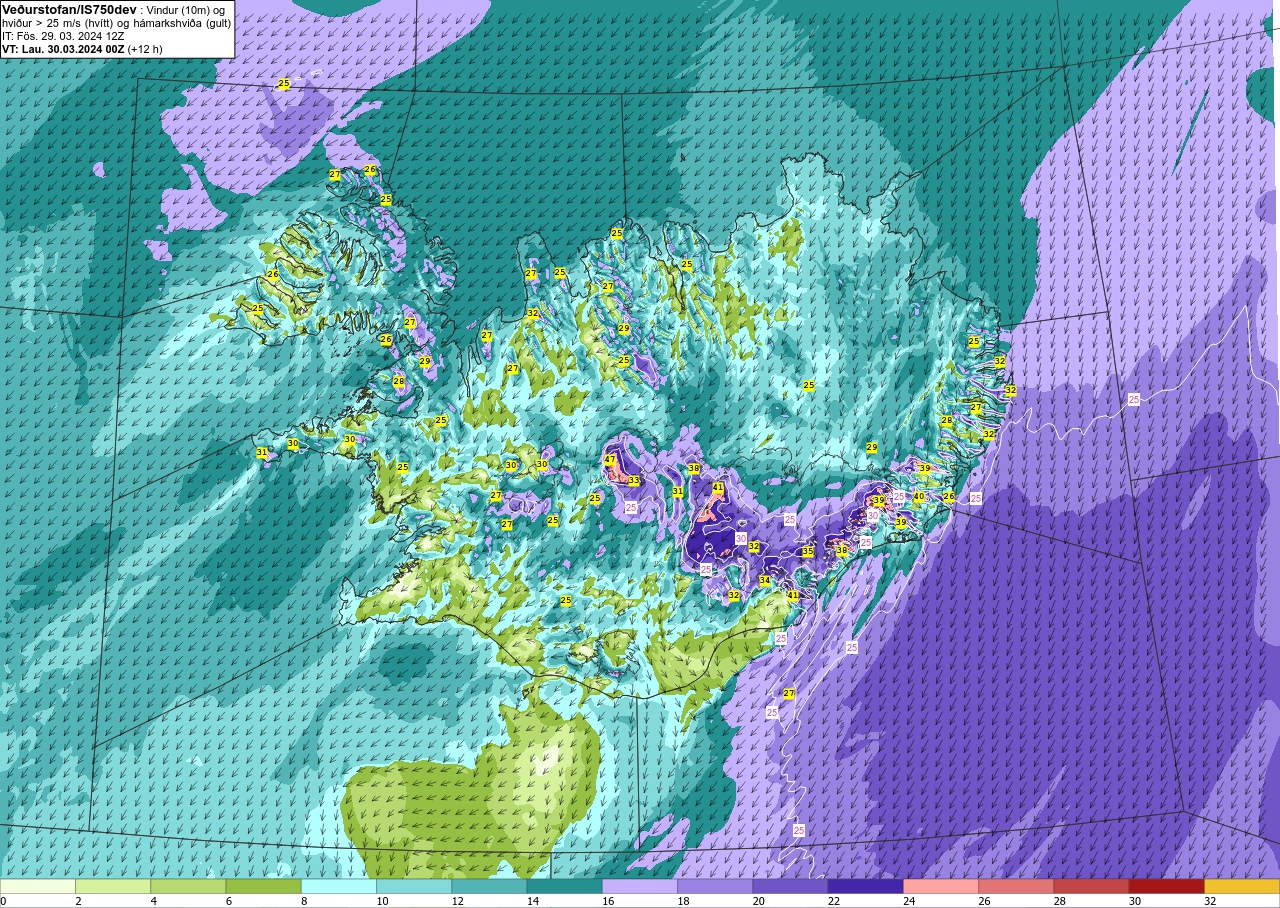Click the olive 6–8 m/s legend swatch
Screen dimensions: 1280x908
(x=264, y=886)
